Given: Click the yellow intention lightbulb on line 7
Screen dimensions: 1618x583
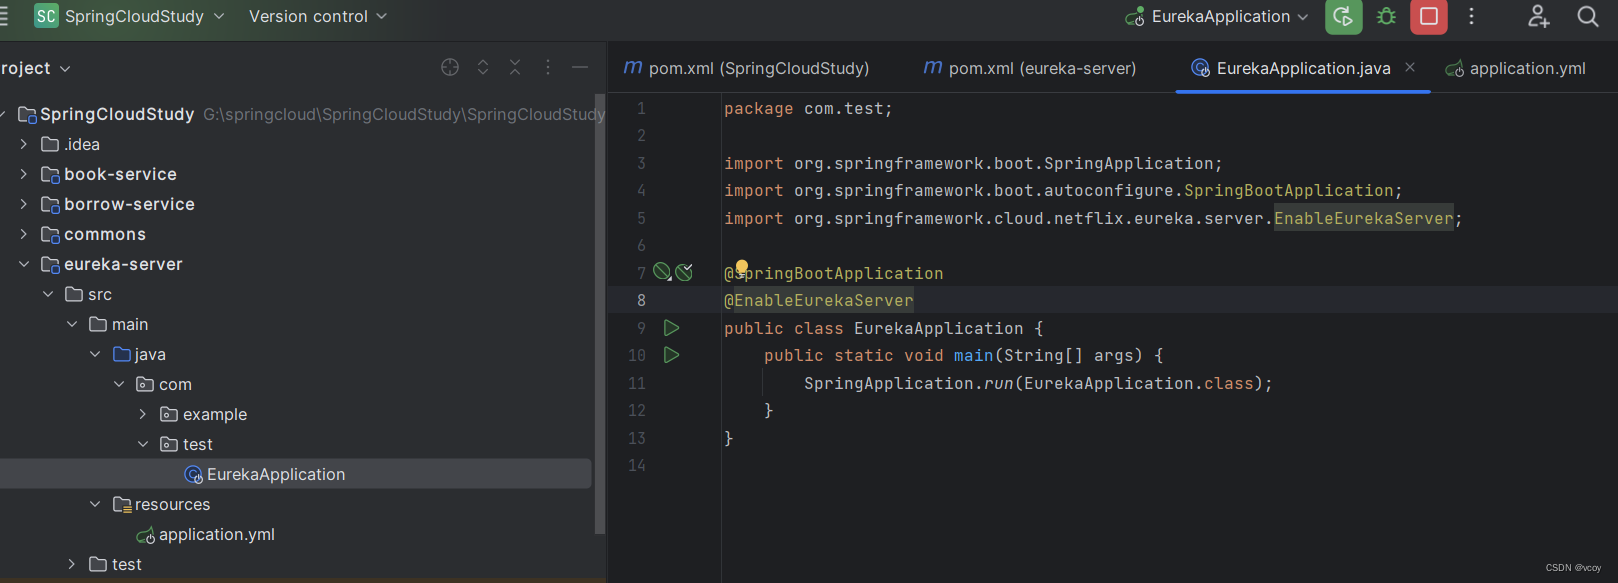Looking at the screenshot, I should click(742, 267).
